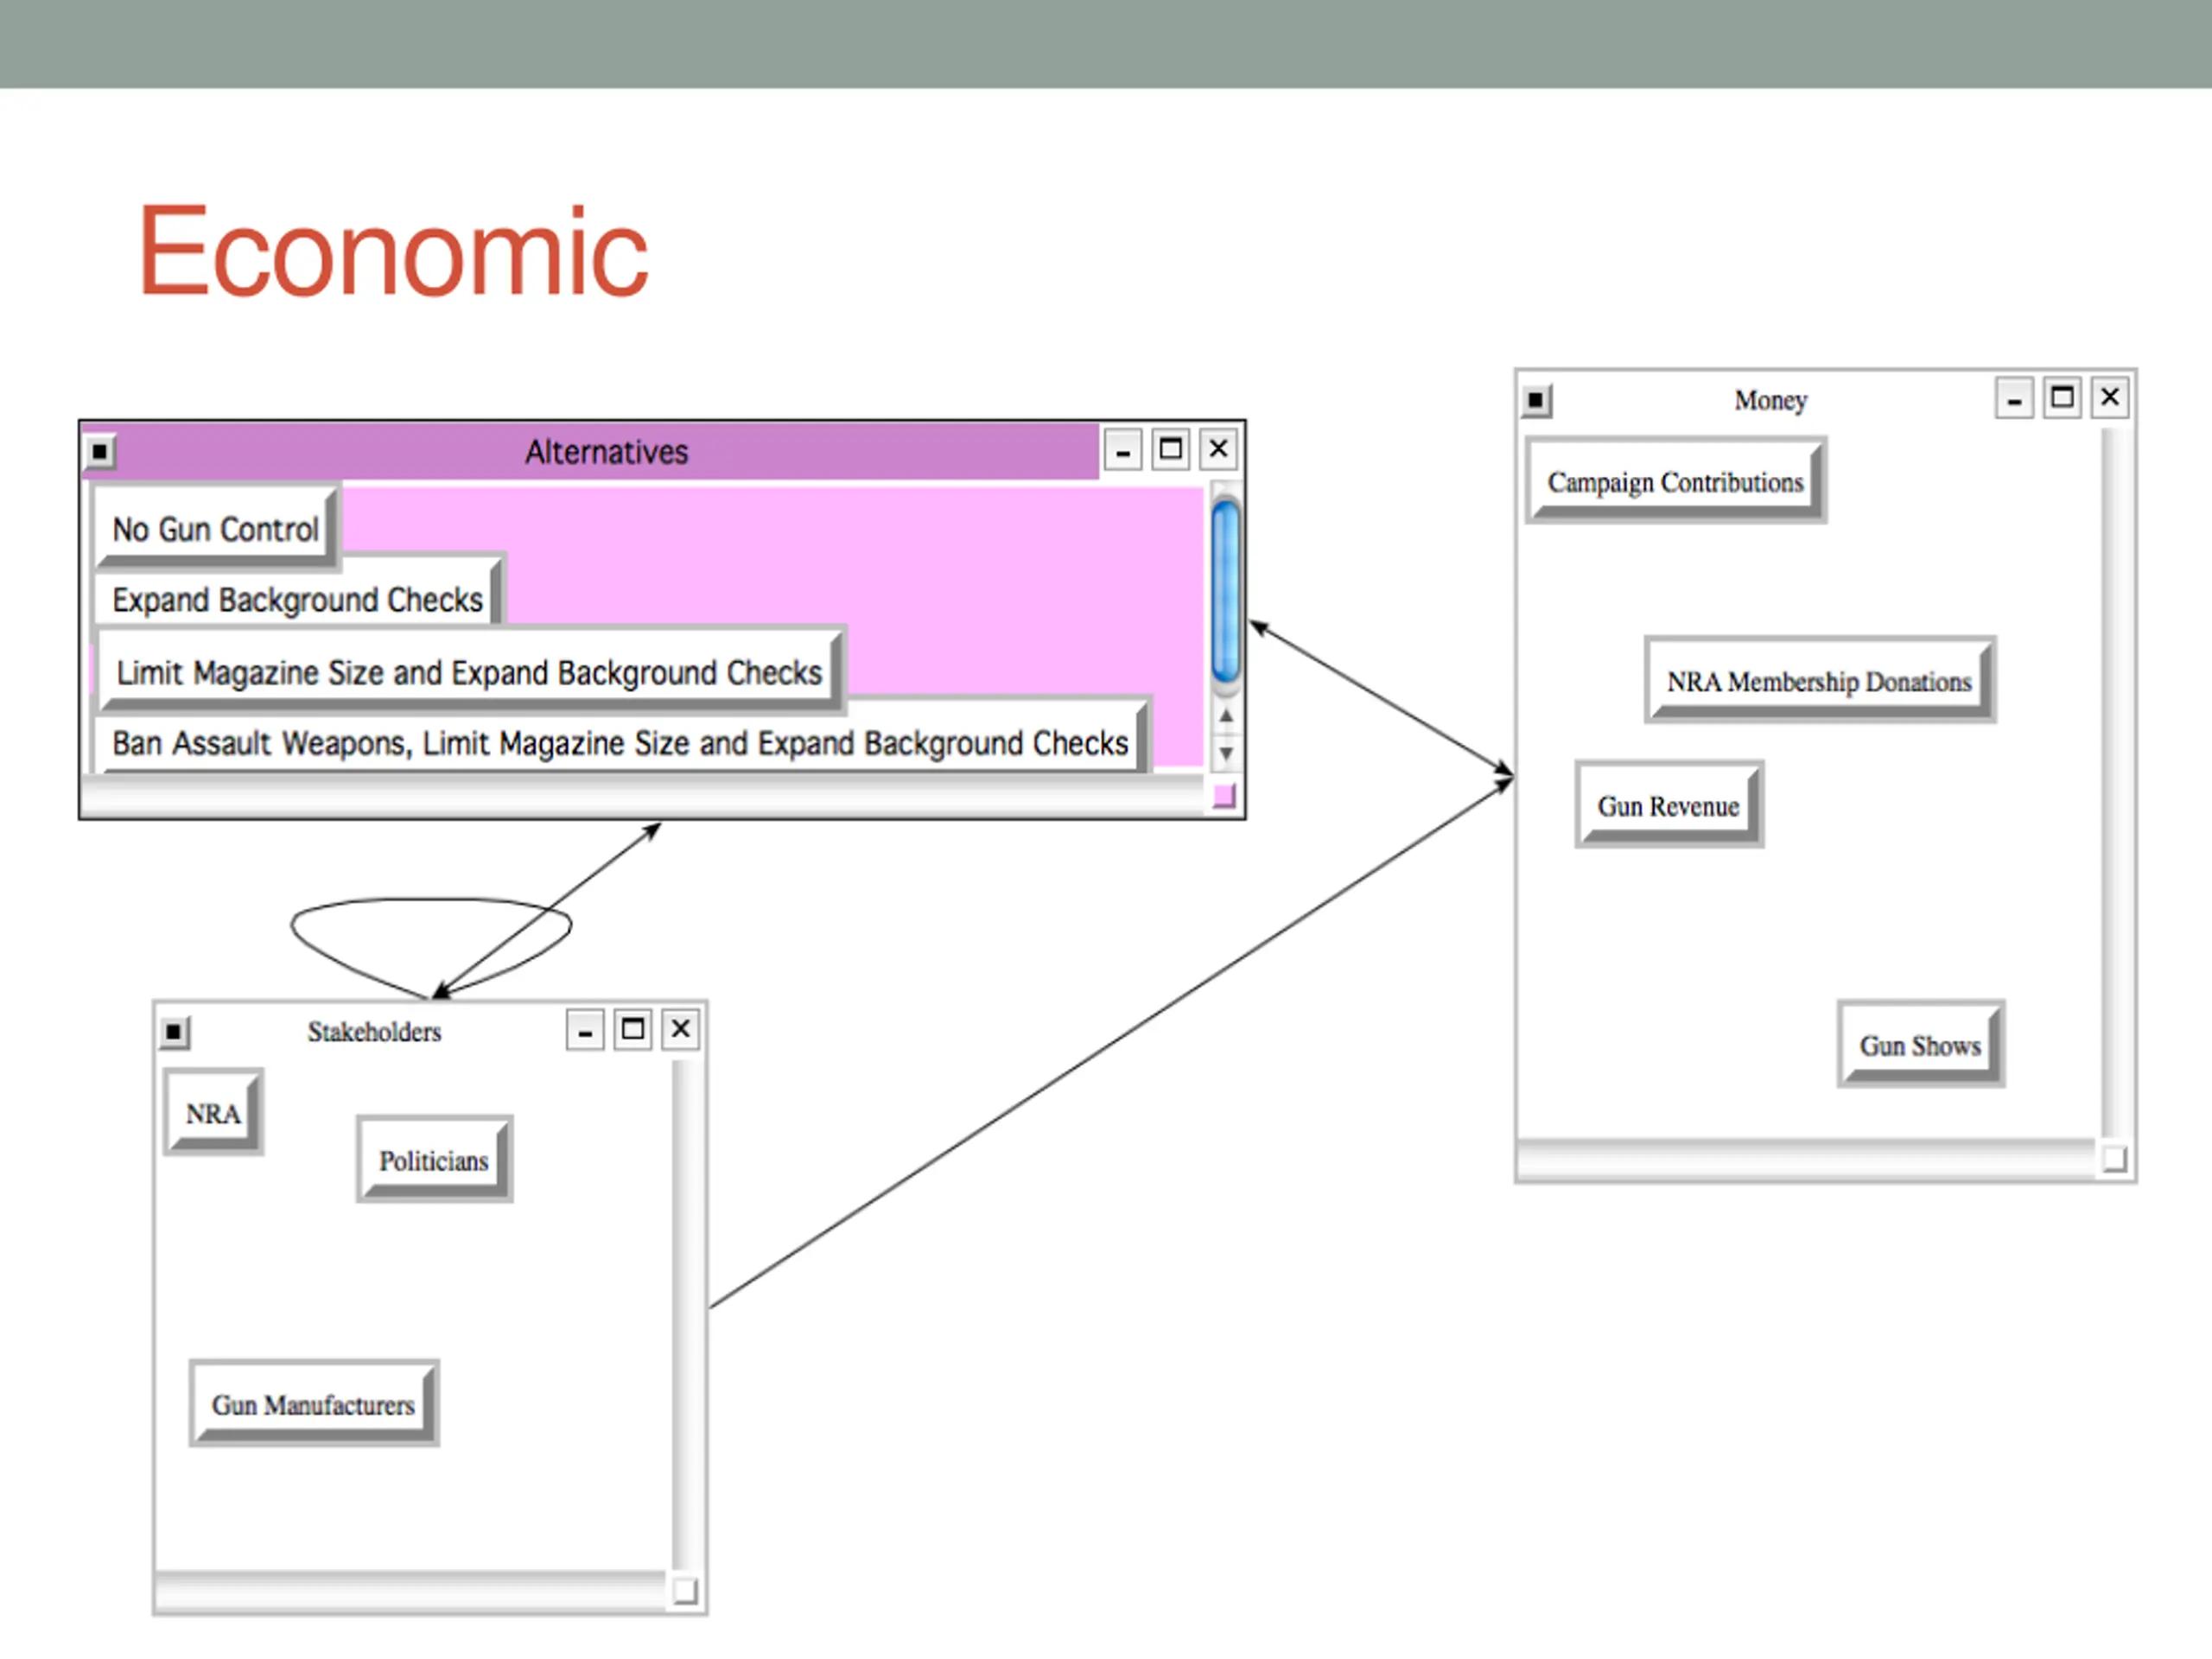Close the Money cluster window
The width and height of the screenshot is (2212, 1659).
pyautogui.click(x=2110, y=398)
